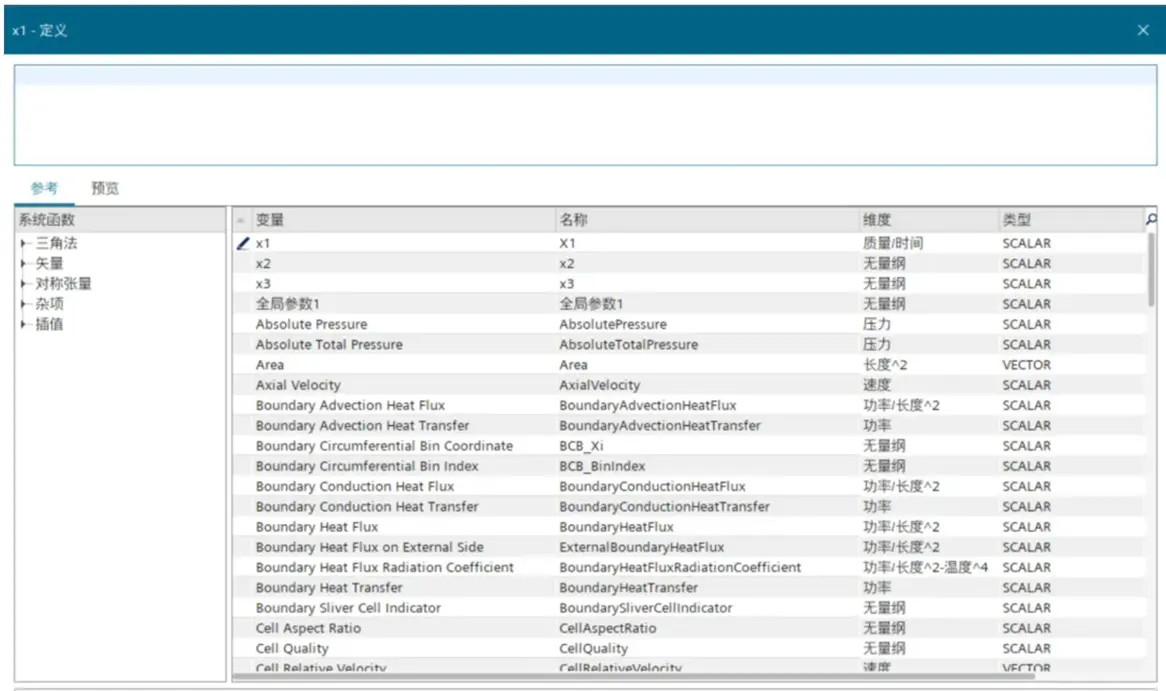
Task: Expand the 对称张量 tree node
Action: [x=23, y=283]
